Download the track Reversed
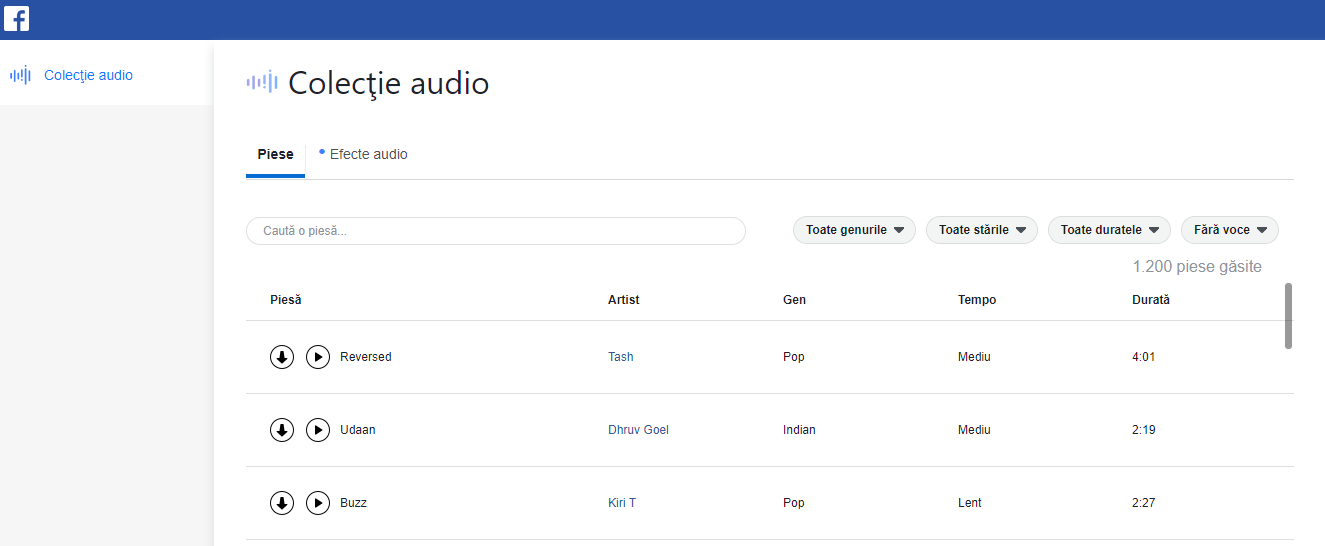 [x=282, y=357]
